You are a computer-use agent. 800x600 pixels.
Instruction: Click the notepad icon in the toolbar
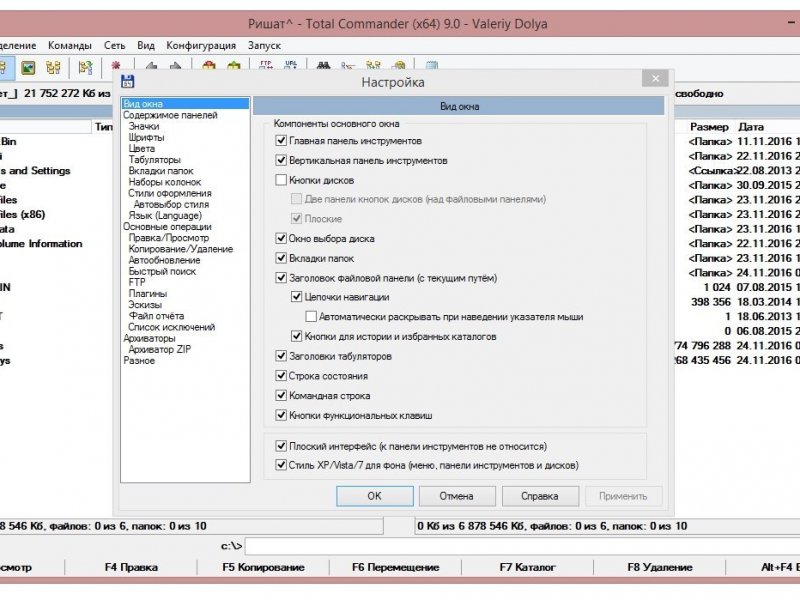point(432,65)
